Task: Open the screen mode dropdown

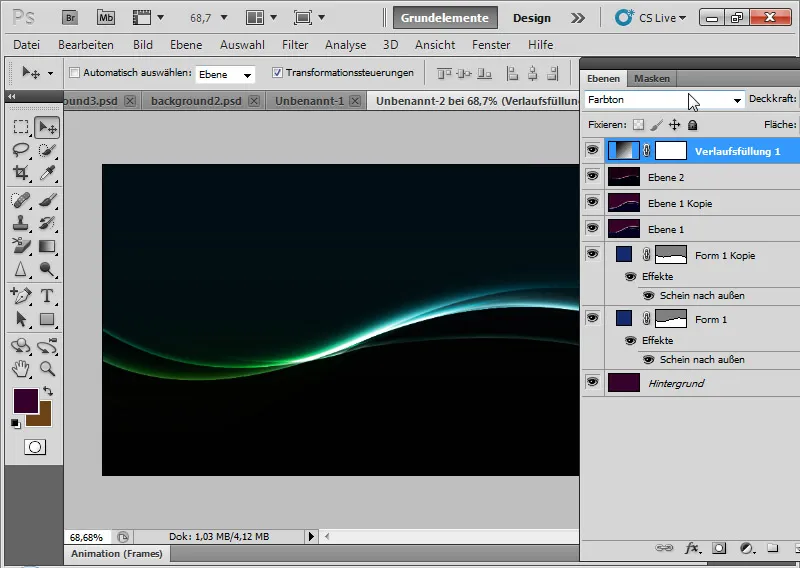Action: coord(309,18)
